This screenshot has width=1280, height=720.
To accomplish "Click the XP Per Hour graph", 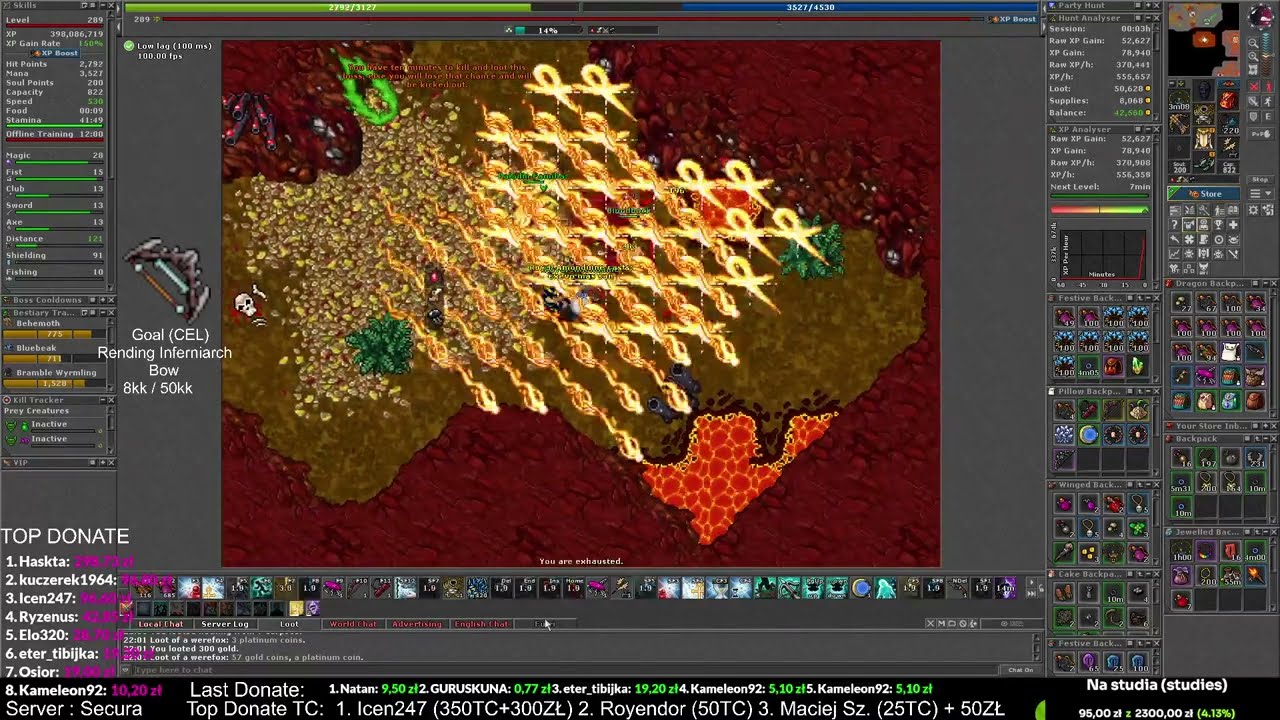I will pos(1103,255).
